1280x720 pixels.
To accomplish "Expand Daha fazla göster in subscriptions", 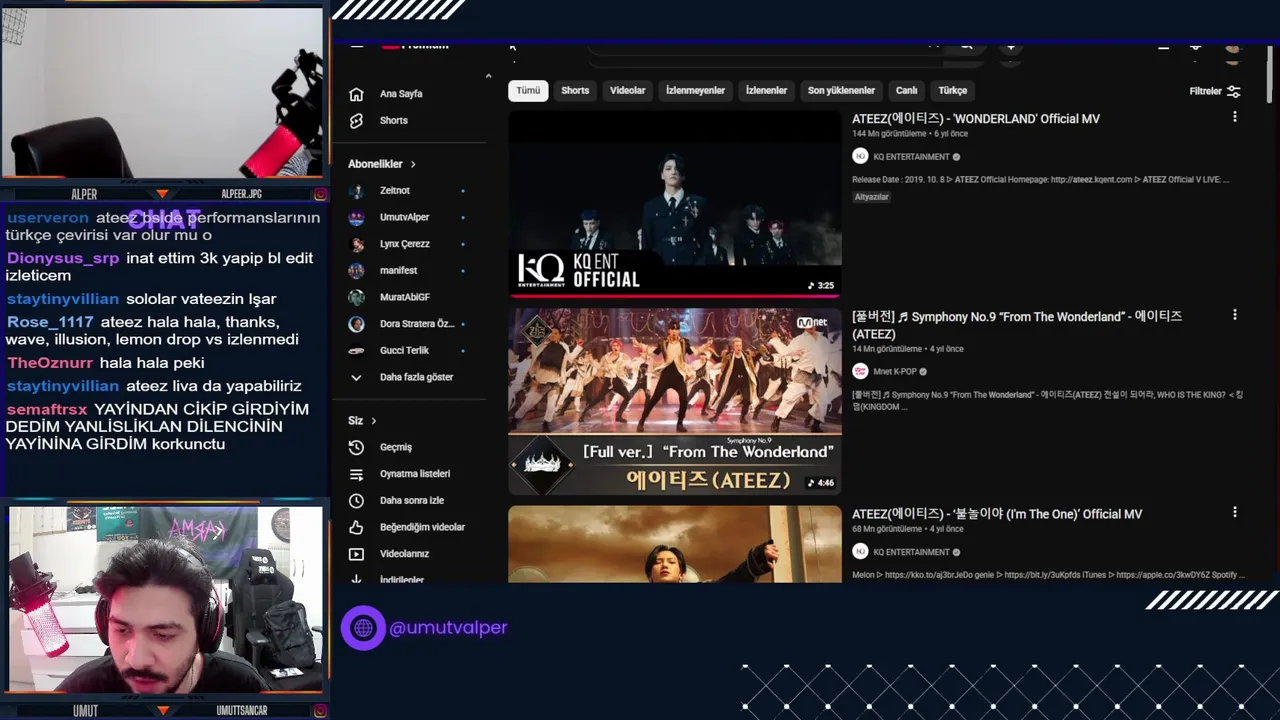I will 401,377.
